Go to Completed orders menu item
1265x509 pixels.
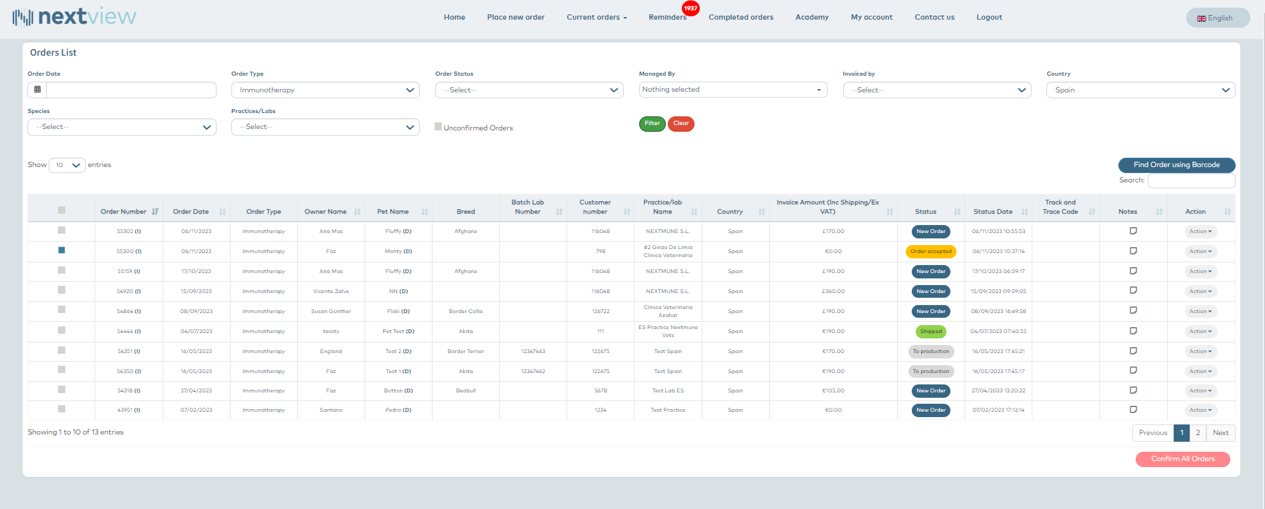740,17
